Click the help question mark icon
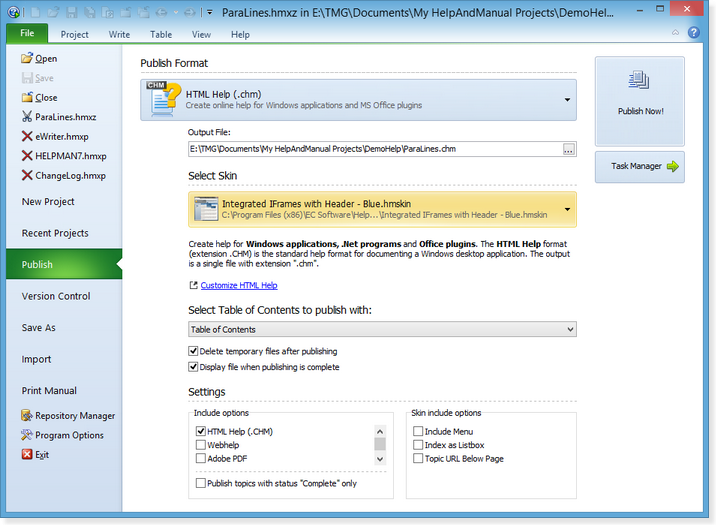The image size is (716, 525). click(694, 33)
